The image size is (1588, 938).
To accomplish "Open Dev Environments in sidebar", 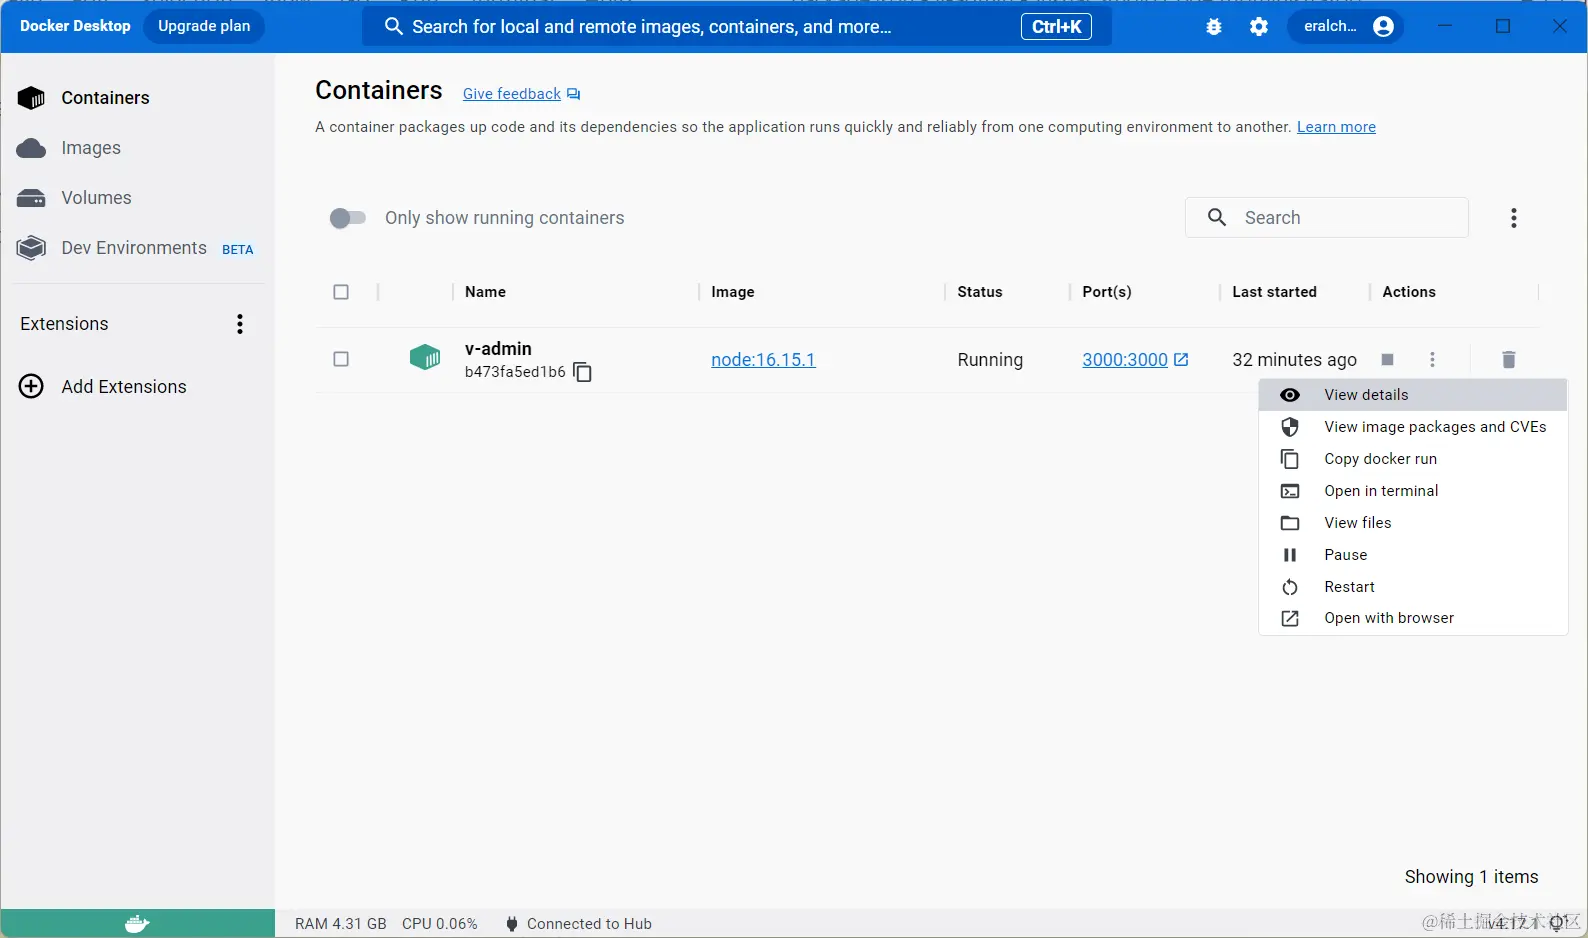I will coord(134,248).
